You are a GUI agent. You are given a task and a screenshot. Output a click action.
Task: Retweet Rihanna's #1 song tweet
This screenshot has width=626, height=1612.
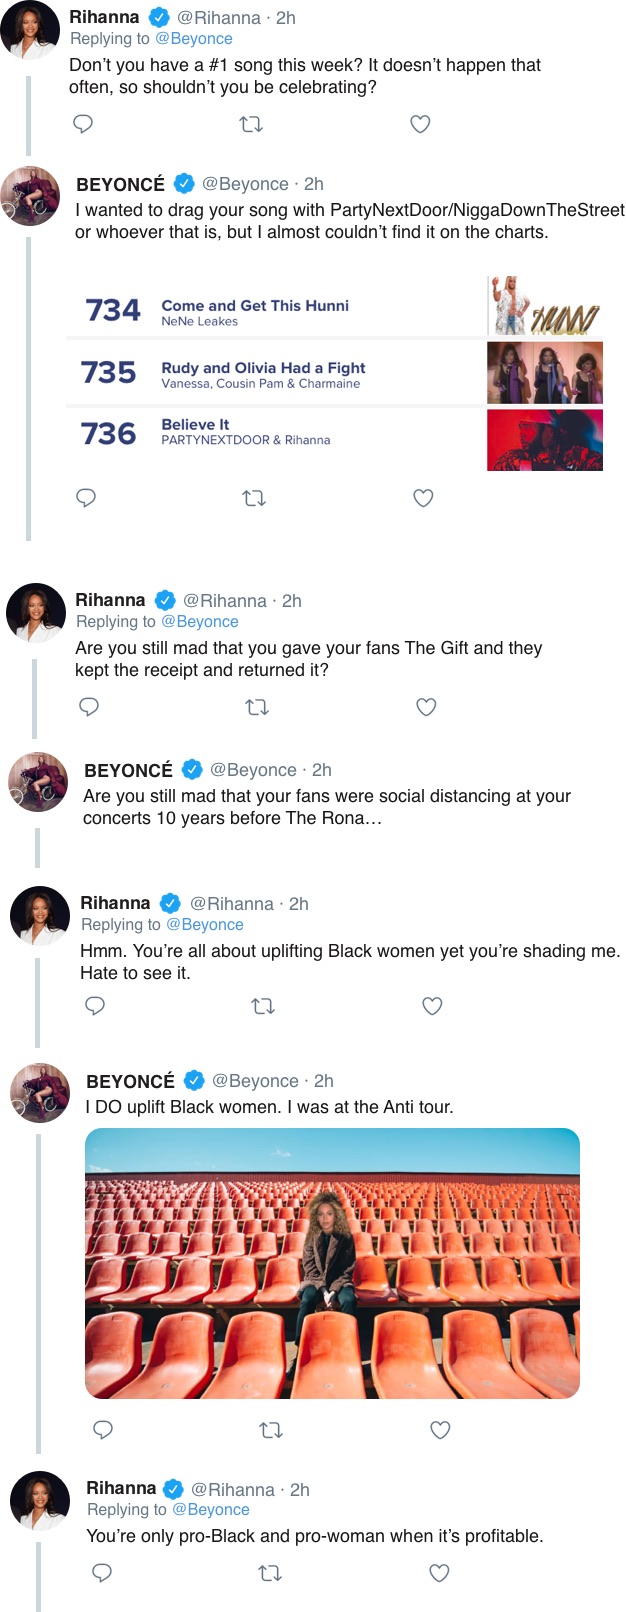[x=252, y=125]
